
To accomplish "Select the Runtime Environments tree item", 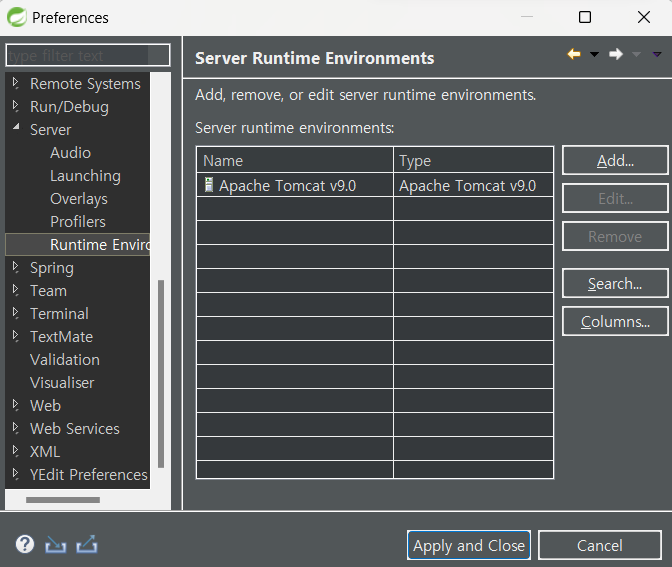I will 78,245.
